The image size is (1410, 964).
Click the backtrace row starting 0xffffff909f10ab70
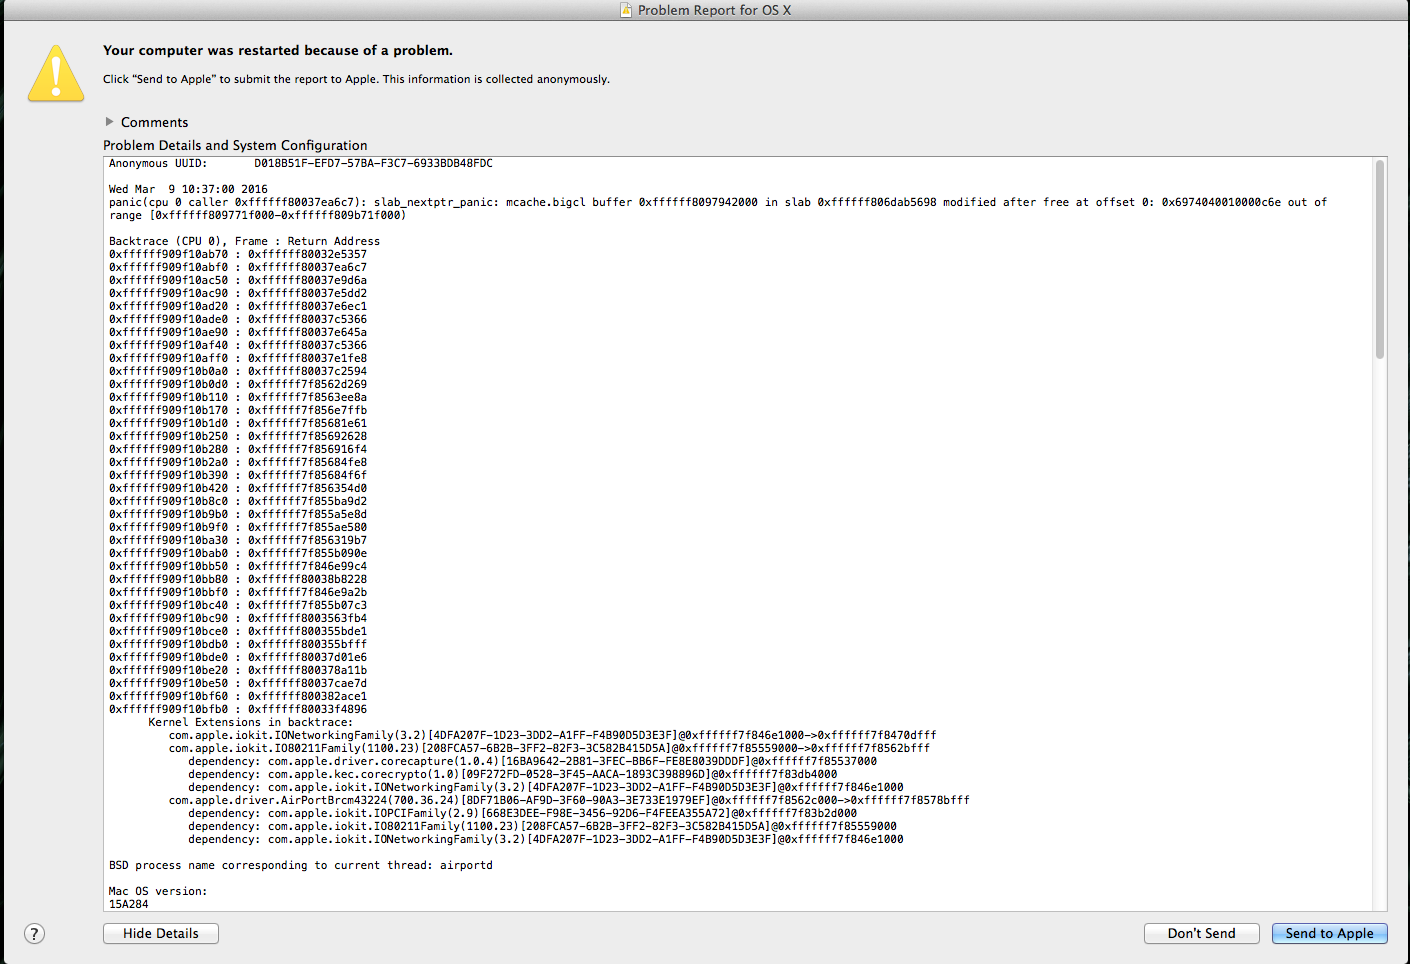(238, 254)
